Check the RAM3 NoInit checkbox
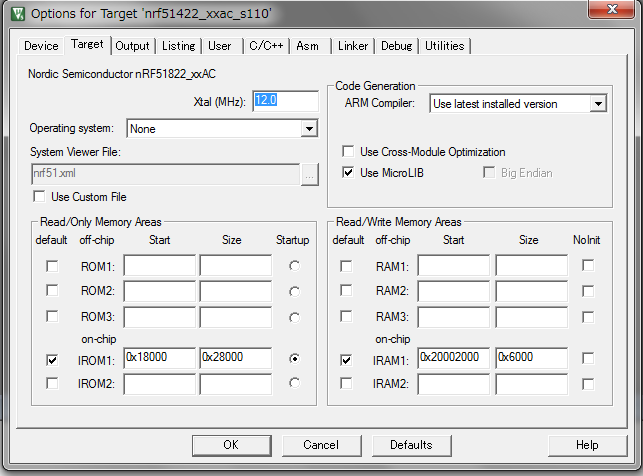This screenshot has width=643, height=476. tap(588, 317)
